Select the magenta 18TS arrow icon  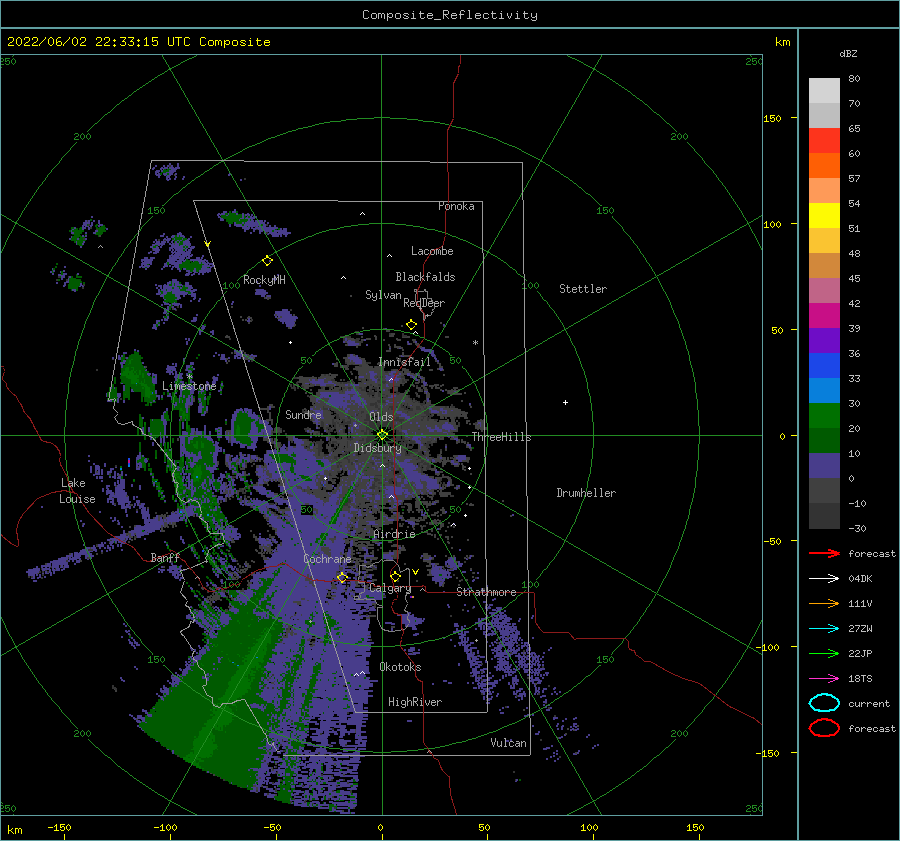click(x=824, y=679)
